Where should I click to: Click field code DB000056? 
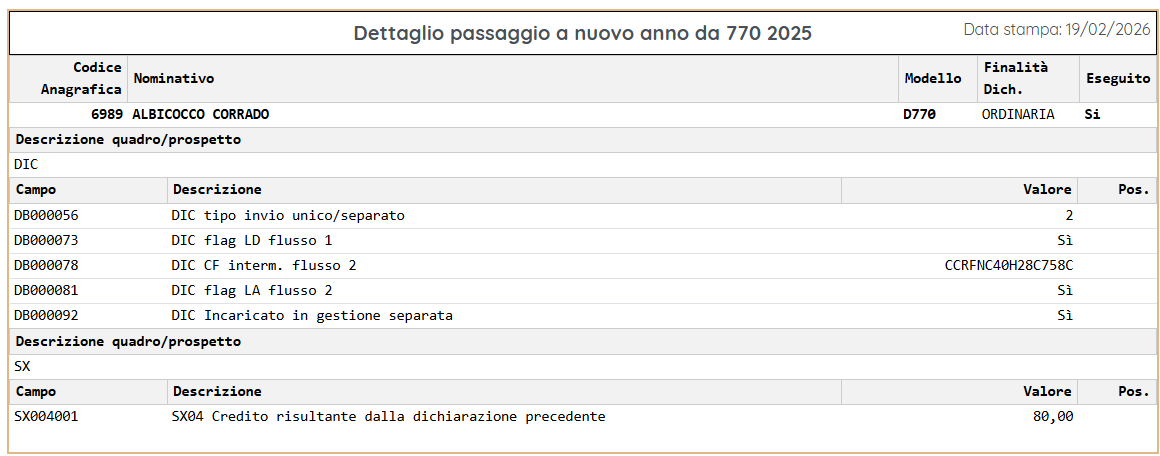click(46, 216)
